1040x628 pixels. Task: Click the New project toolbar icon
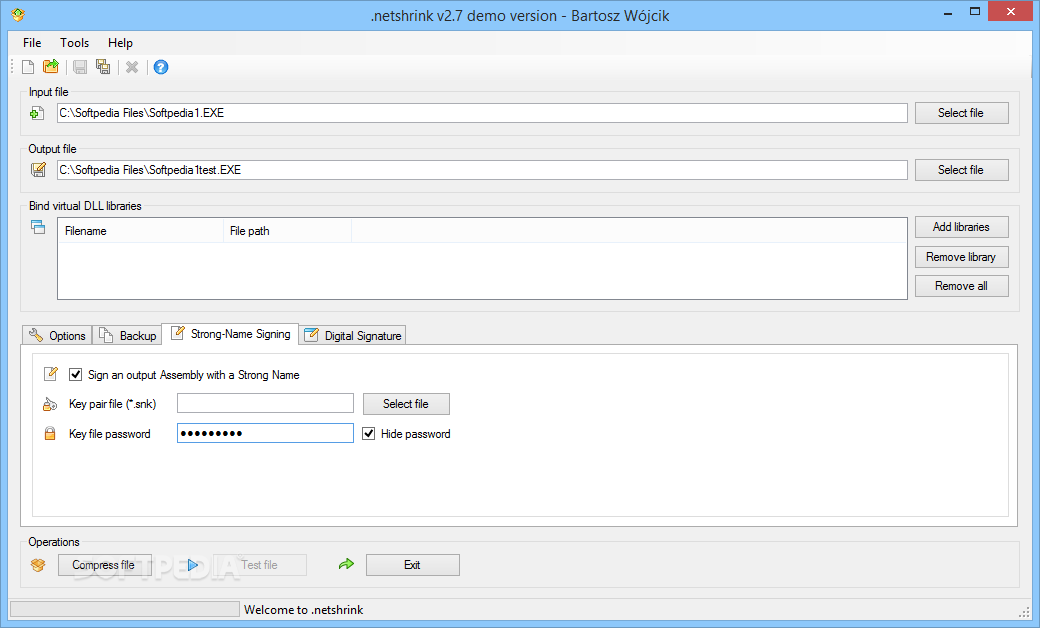point(28,67)
